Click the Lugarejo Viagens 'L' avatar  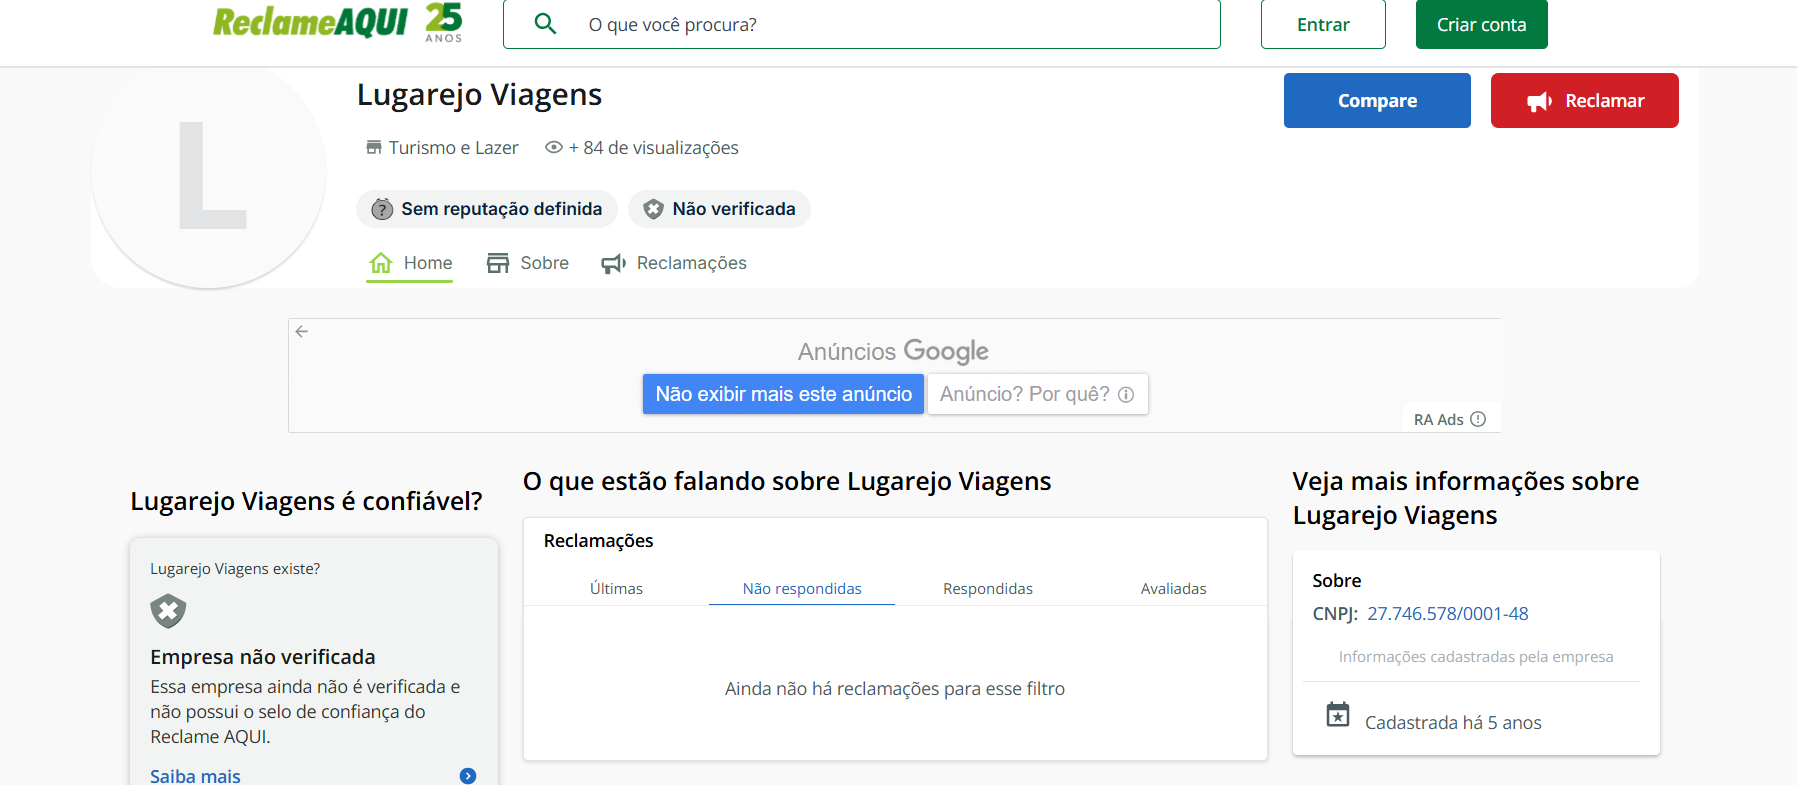pos(209,172)
